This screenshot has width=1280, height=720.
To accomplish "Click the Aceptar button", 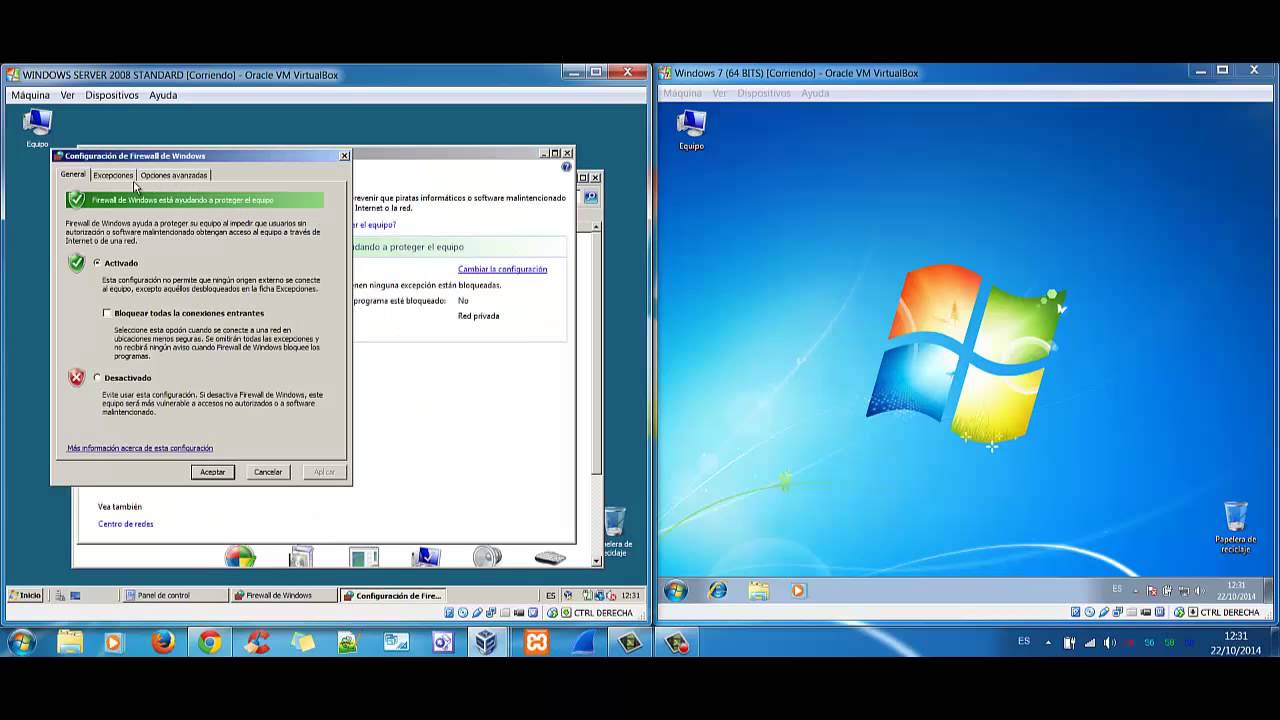I will [x=213, y=472].
